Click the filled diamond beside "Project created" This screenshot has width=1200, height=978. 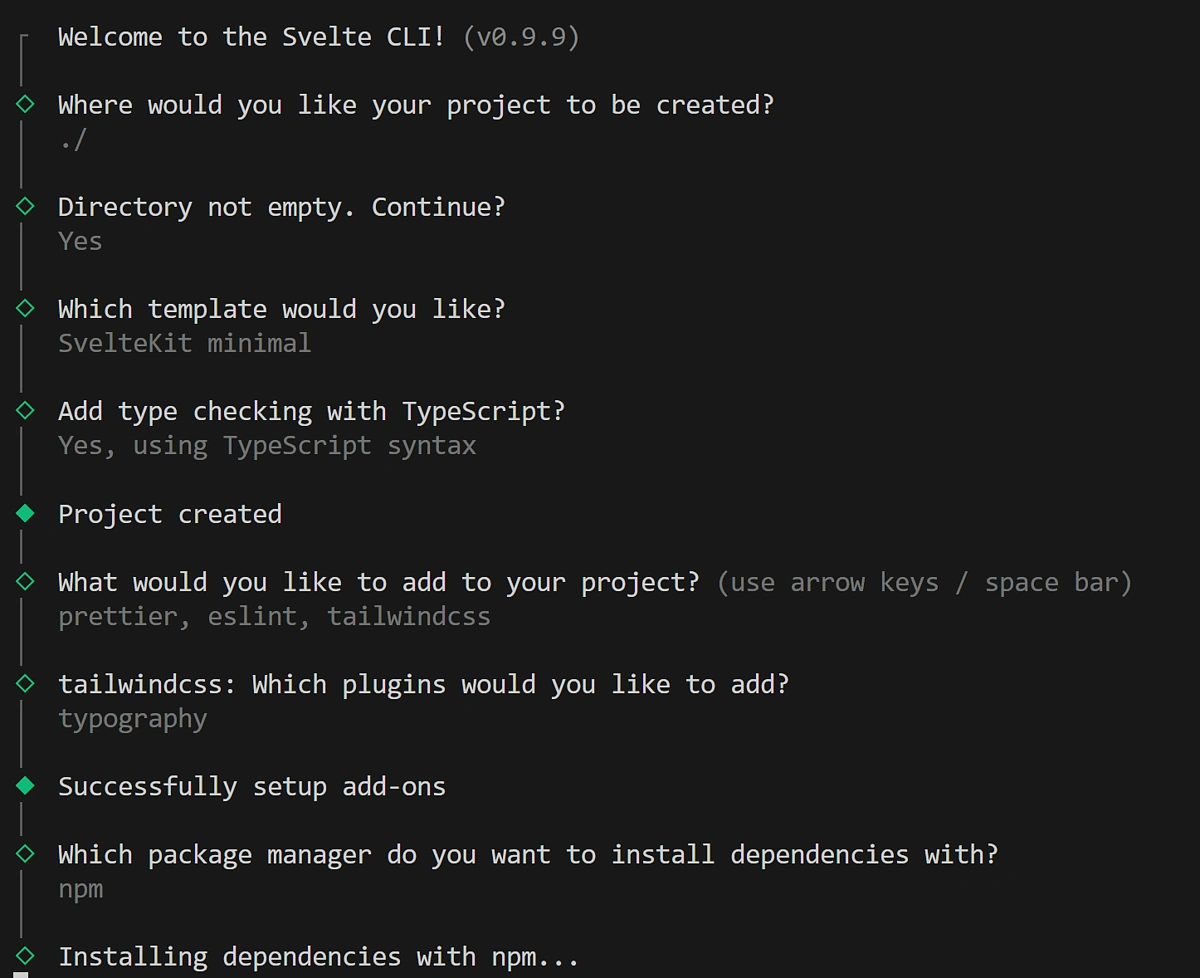point(25,513)
